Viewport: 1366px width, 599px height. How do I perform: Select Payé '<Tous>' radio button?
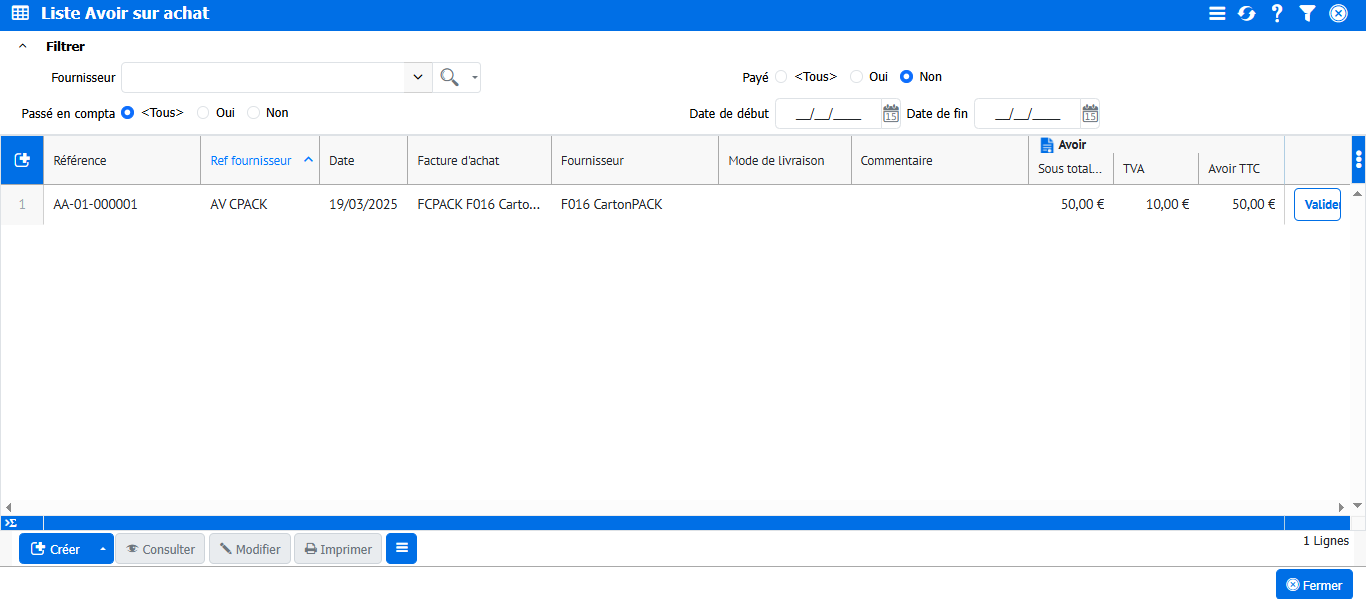[781, 77]
